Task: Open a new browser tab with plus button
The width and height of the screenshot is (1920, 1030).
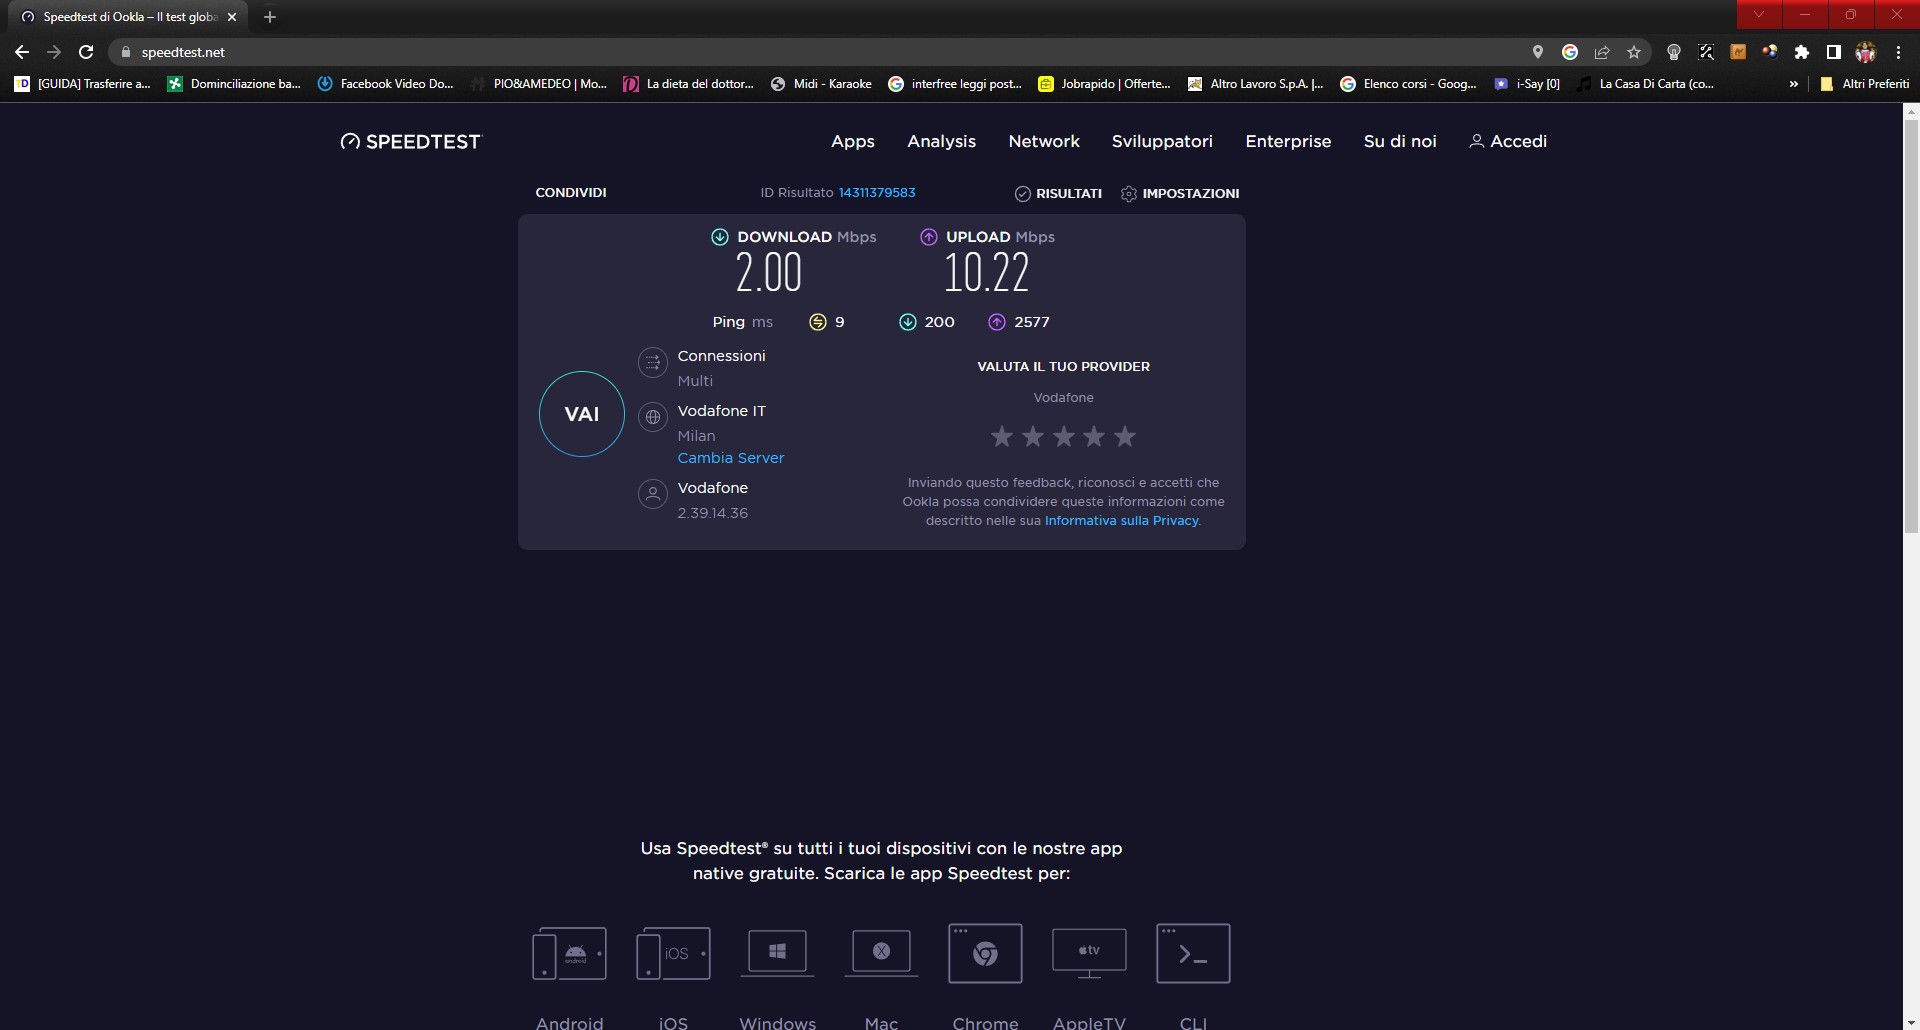Action: (x=269, y=17)
